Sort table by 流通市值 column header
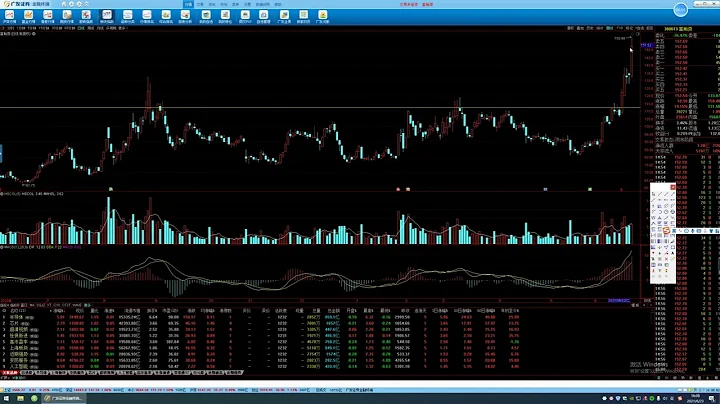The image size is (720, 404). click(132, 311)
